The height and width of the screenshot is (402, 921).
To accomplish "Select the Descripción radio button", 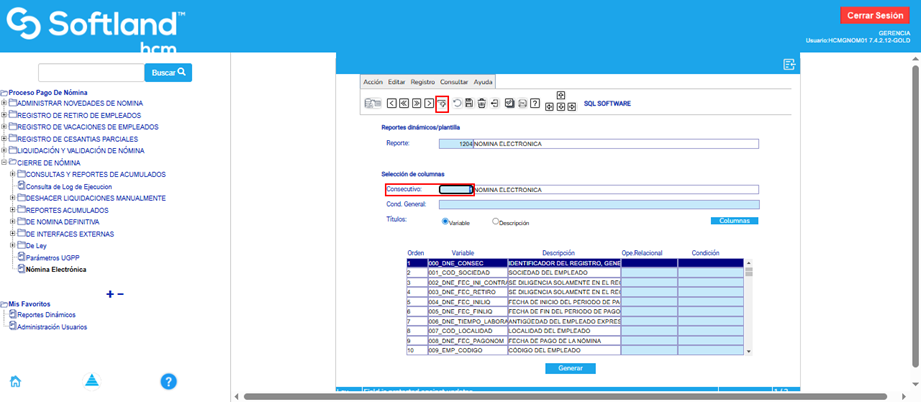I will pyautogui.click(x=496, y=222).
